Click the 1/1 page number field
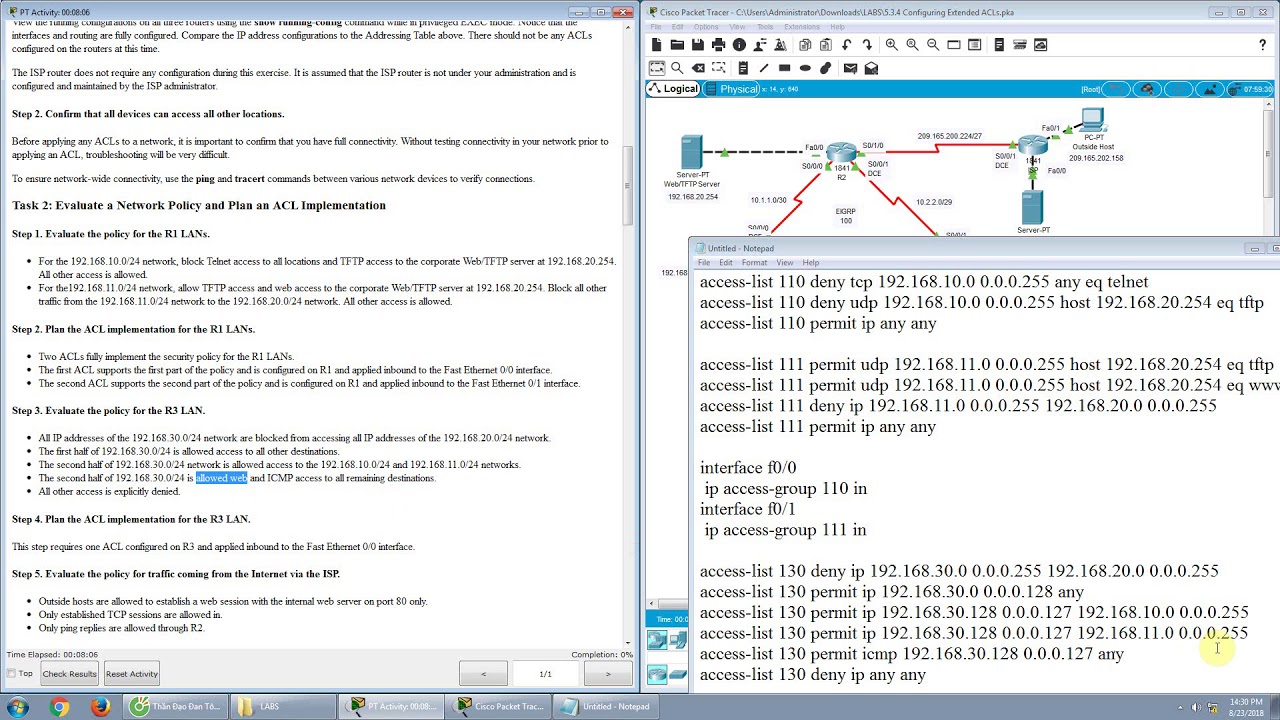This screenshot has width=1280, height=720. pyautogui.click(x=545, y=674)
